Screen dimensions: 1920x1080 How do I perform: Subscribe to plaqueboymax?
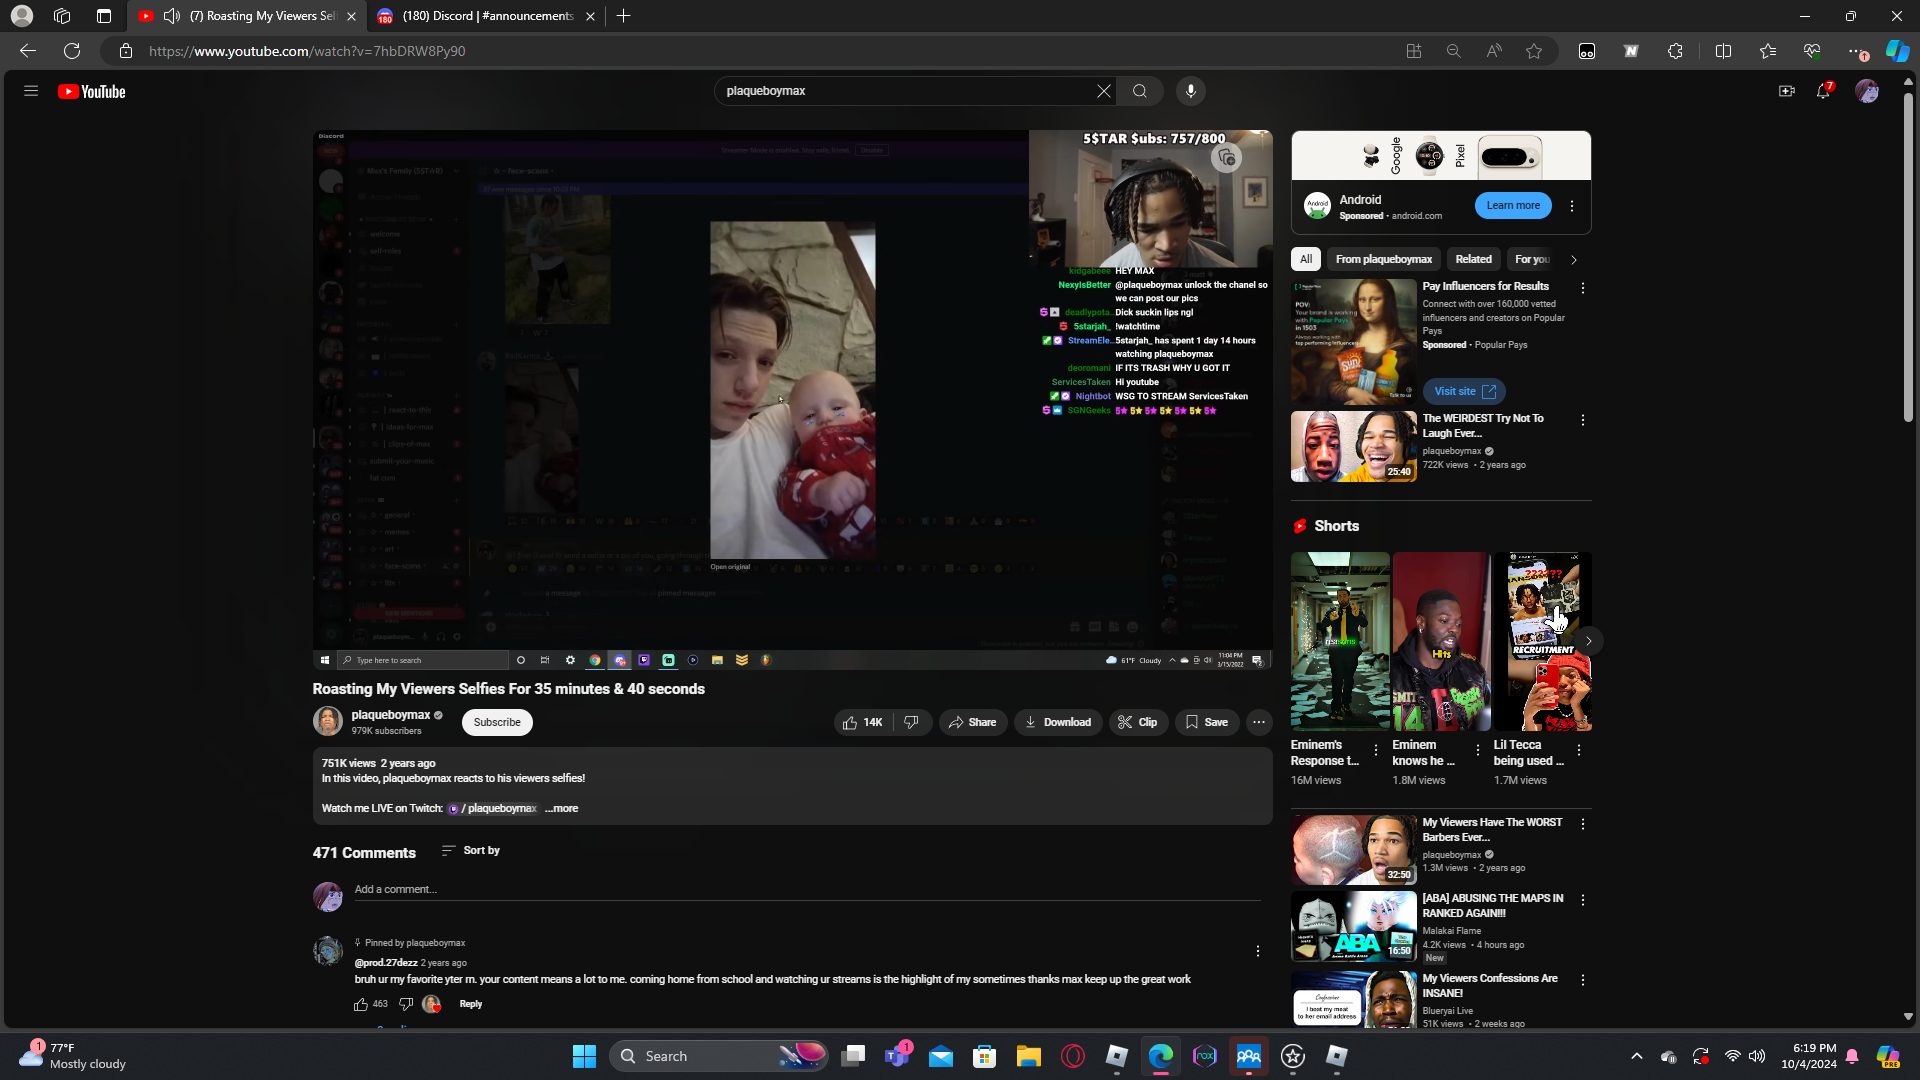(x=497, y=722)
